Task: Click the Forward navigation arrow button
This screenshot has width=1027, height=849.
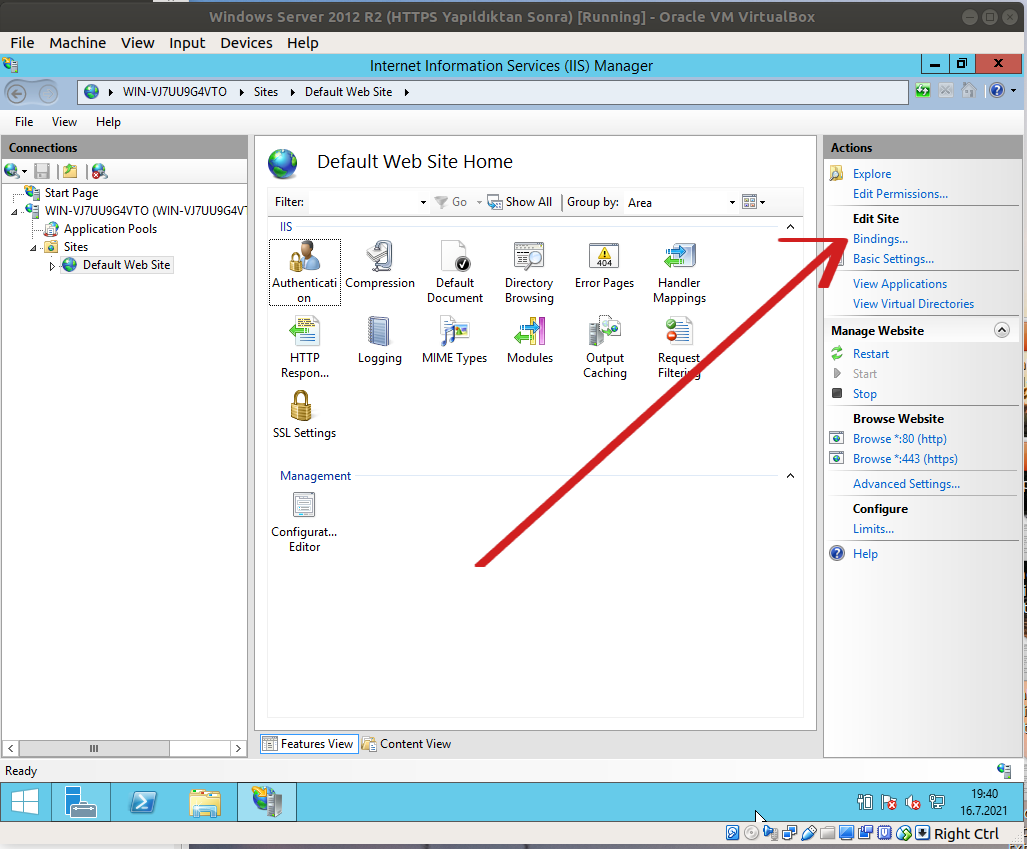Action: pyautogui.click(x=47, y=93)
